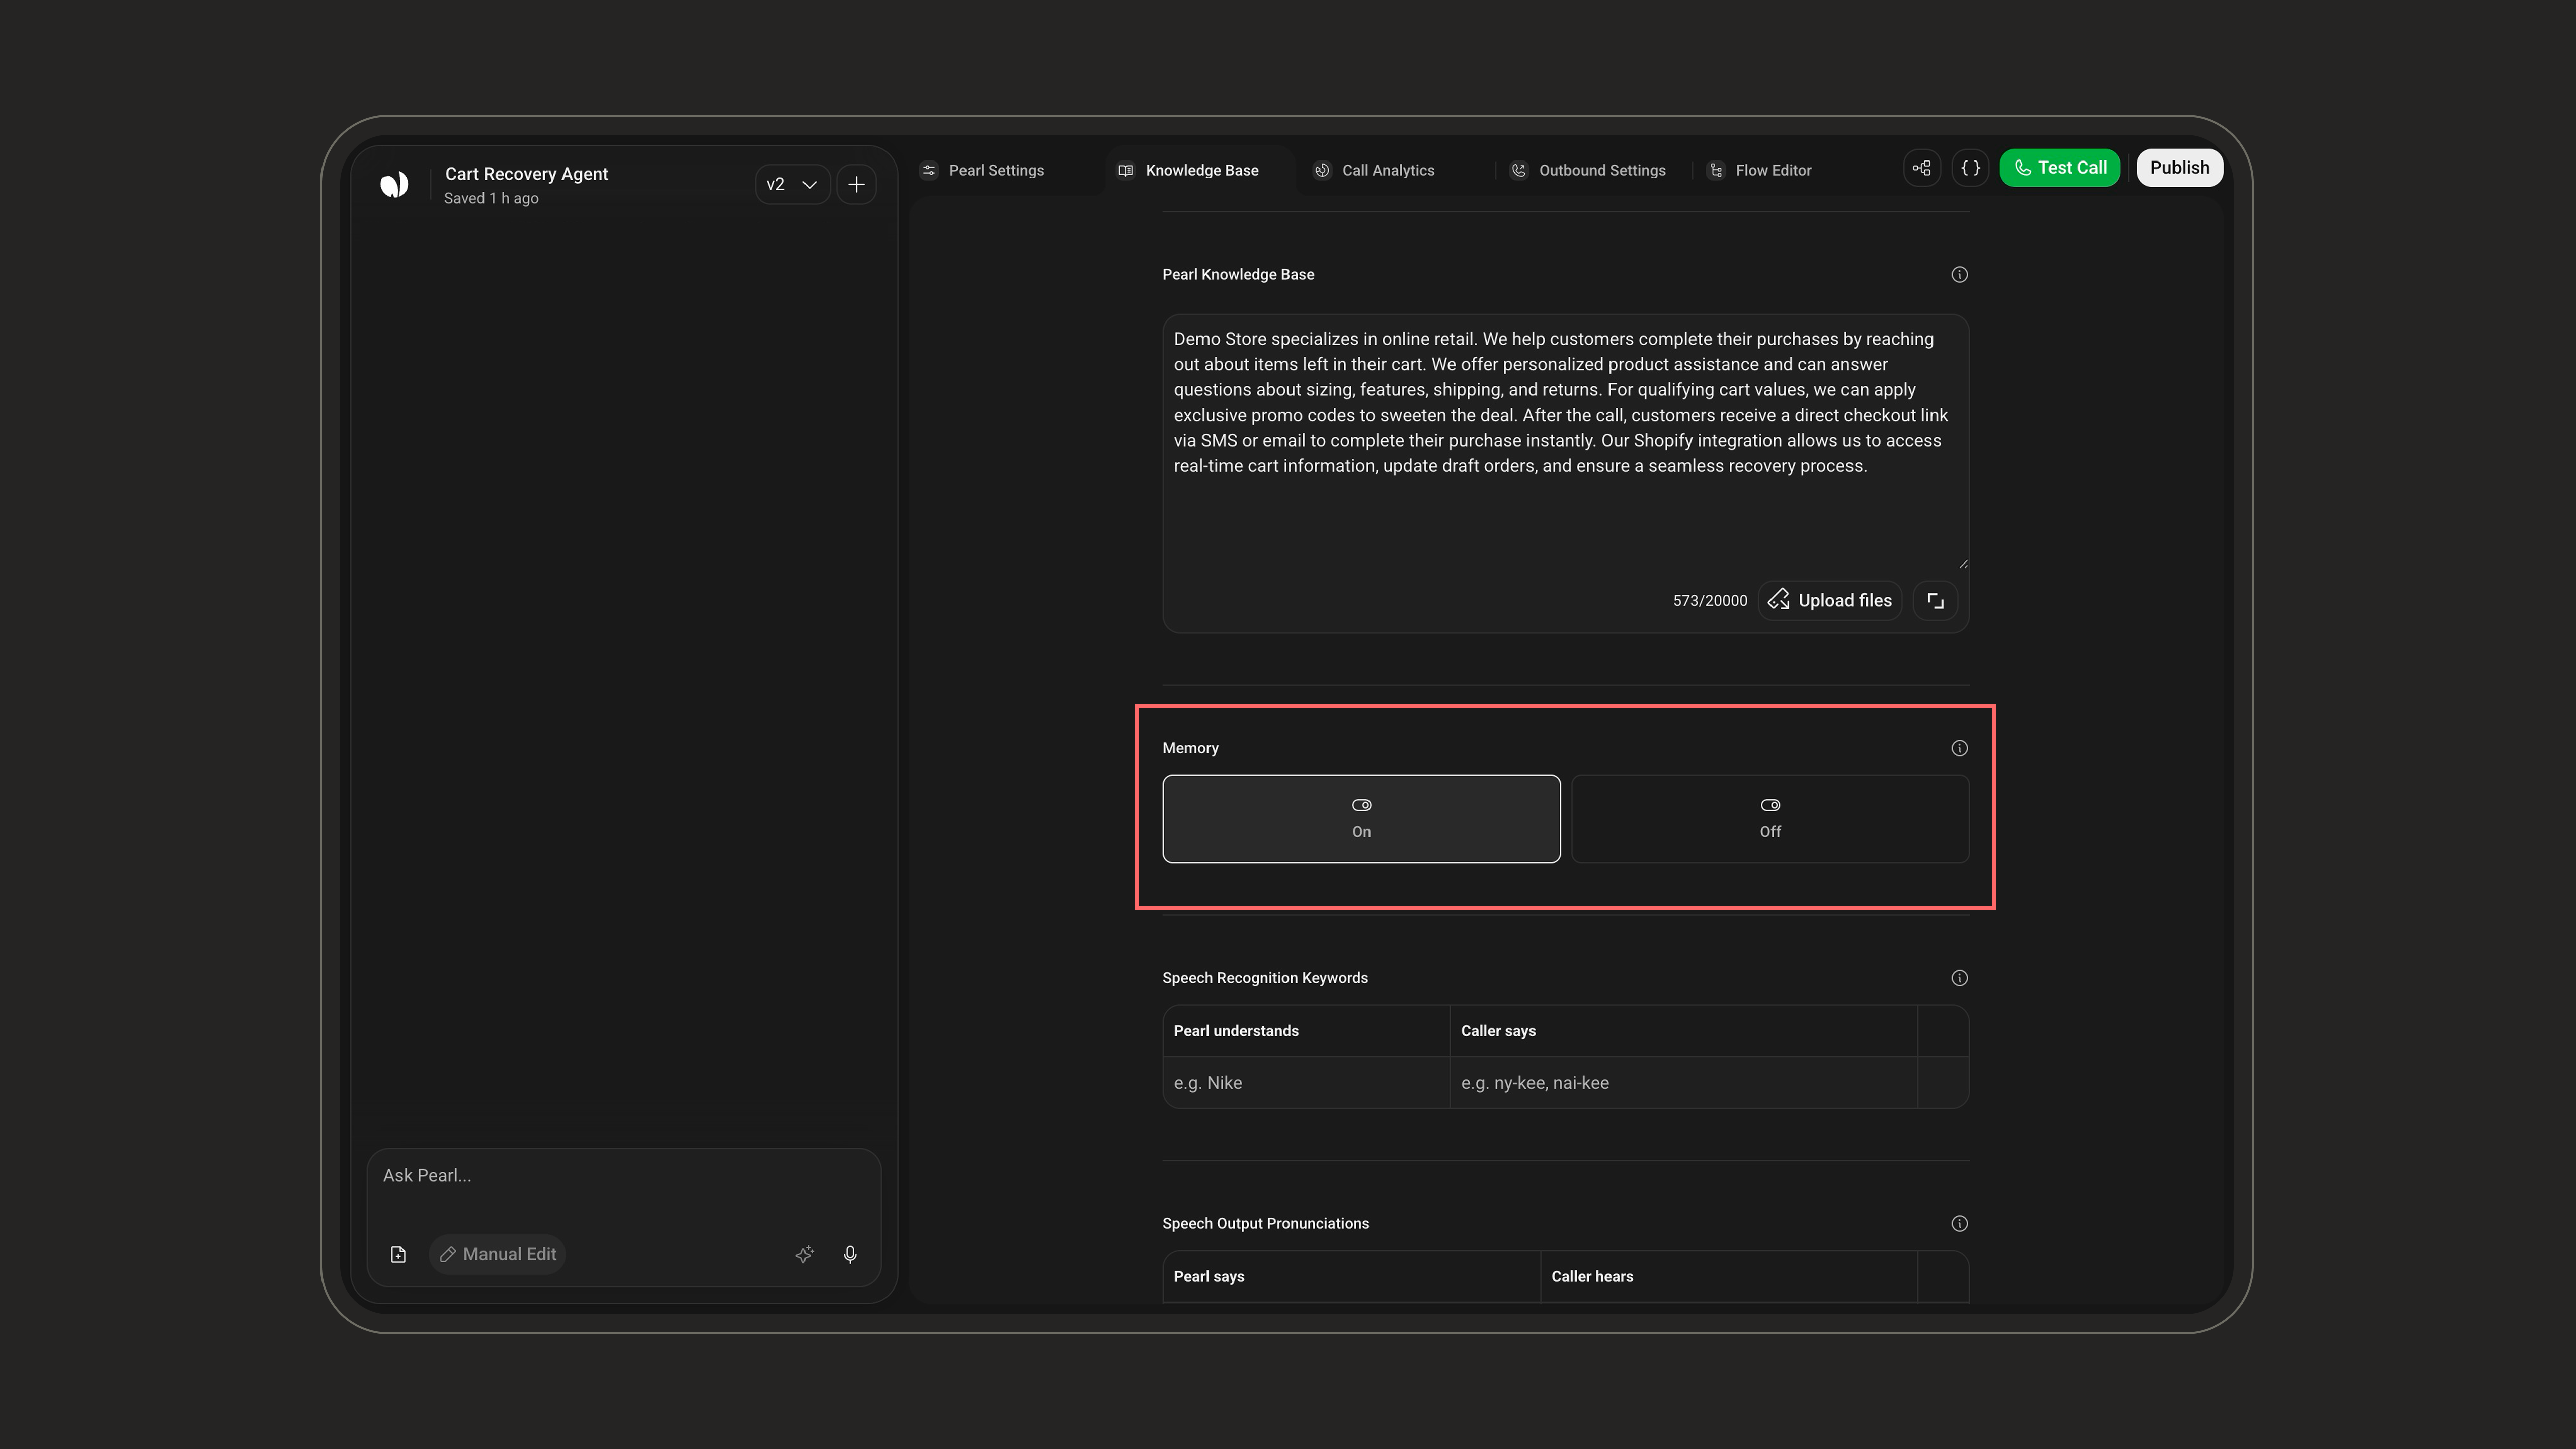Click the Upload files button
Image resolution: width=2576 pixels, height=1449 pixels.
pyautogui.click(x=1830, y=601)
